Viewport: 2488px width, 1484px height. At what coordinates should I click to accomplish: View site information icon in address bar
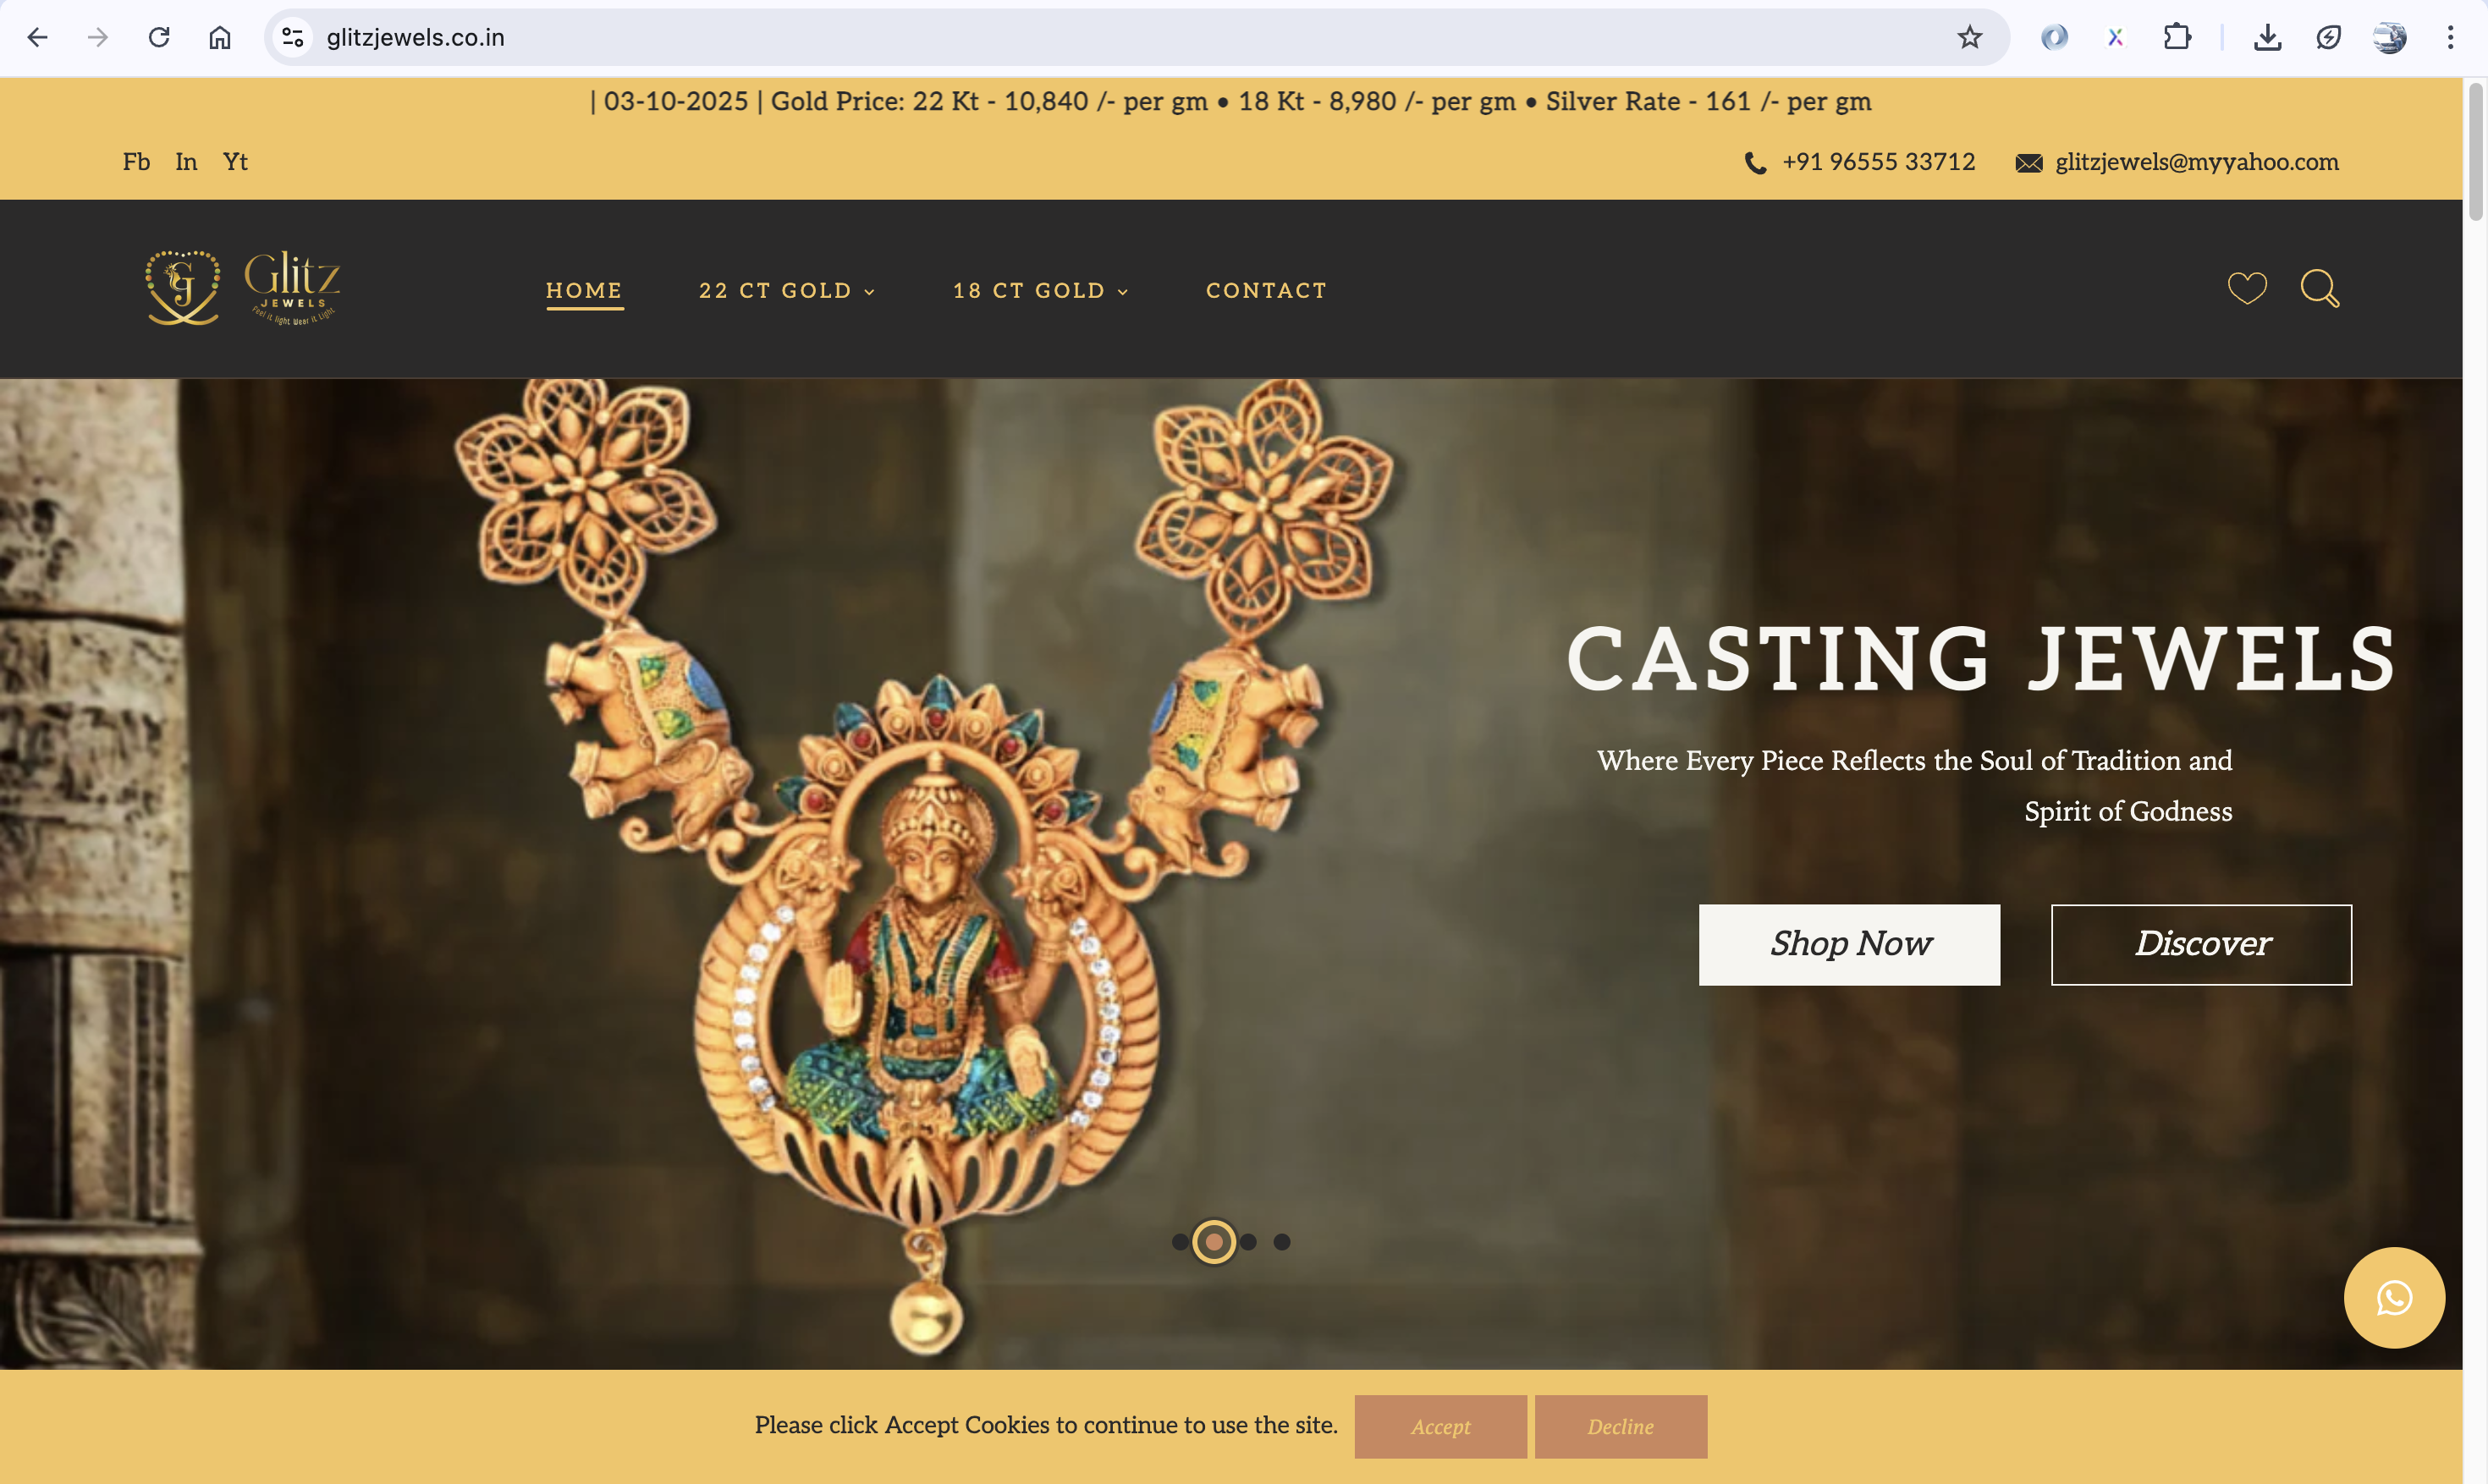292,38
